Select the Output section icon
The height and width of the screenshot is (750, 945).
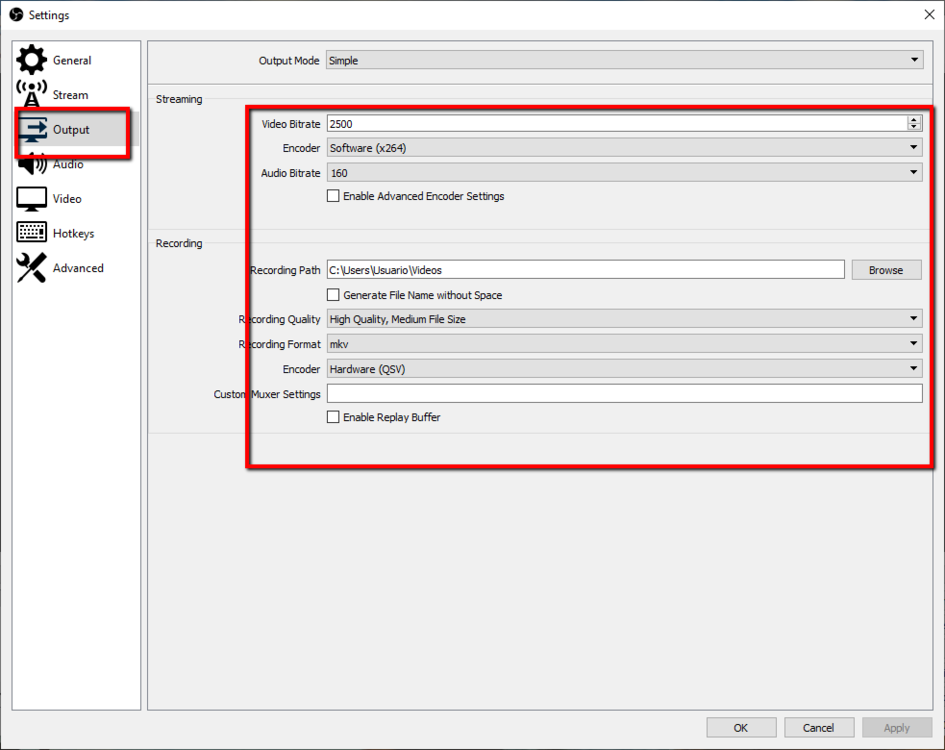(x=32, y=130)
